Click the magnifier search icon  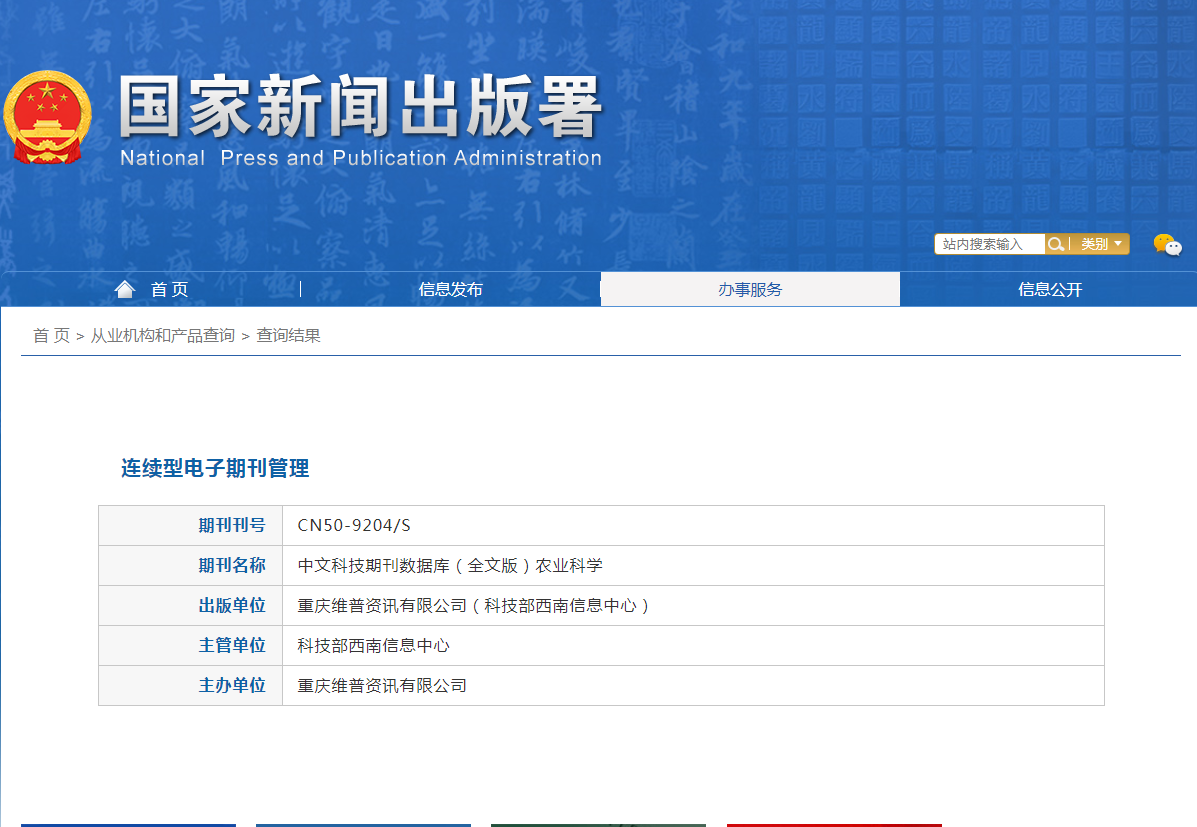1055,244
